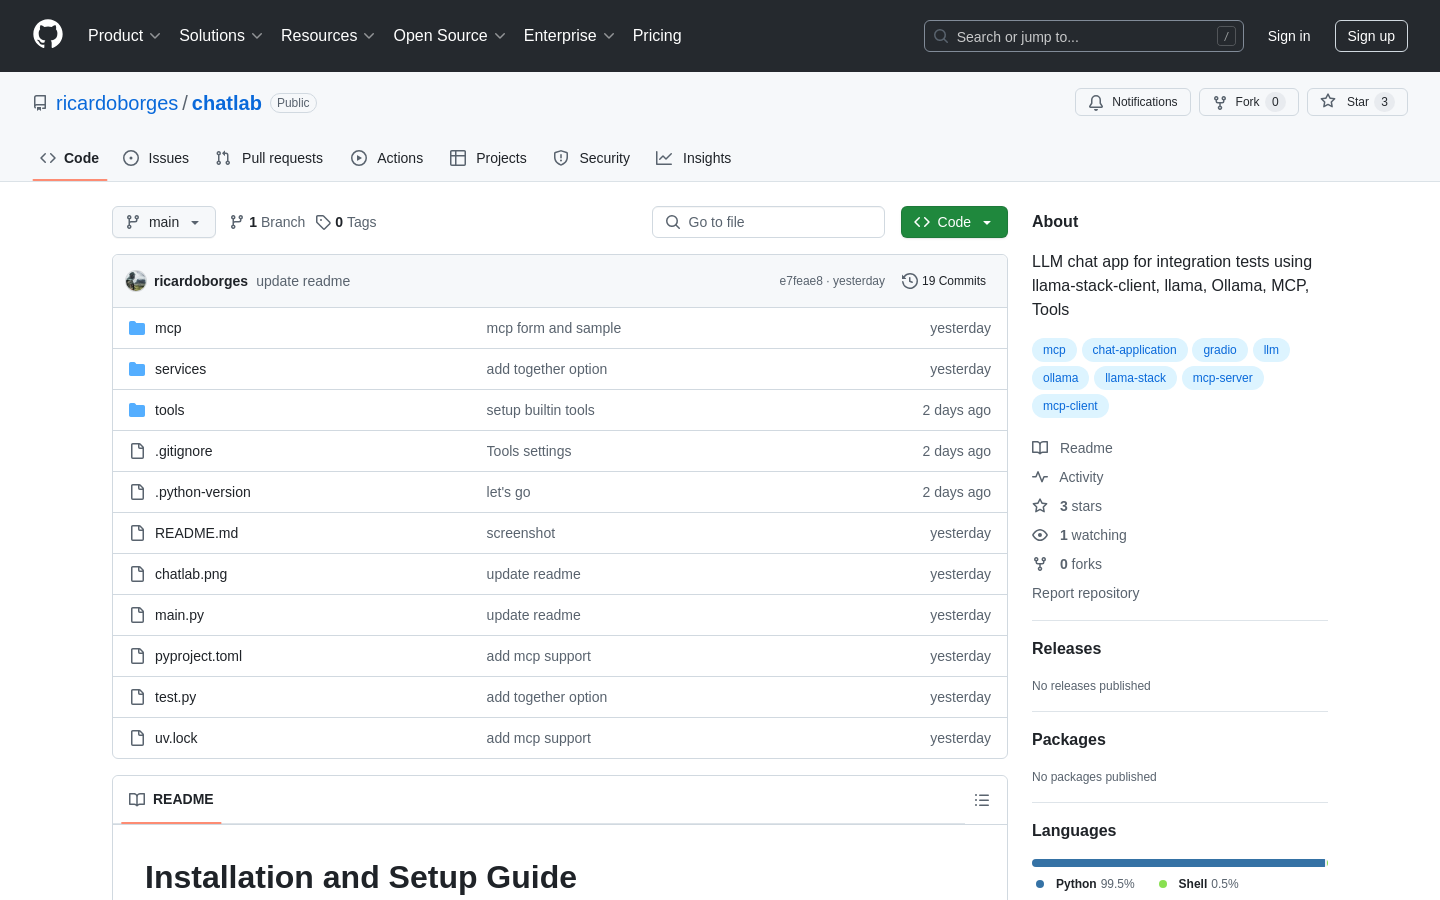Click ricardoborges avatar image
1440x900 pixels.
(136, 281)
